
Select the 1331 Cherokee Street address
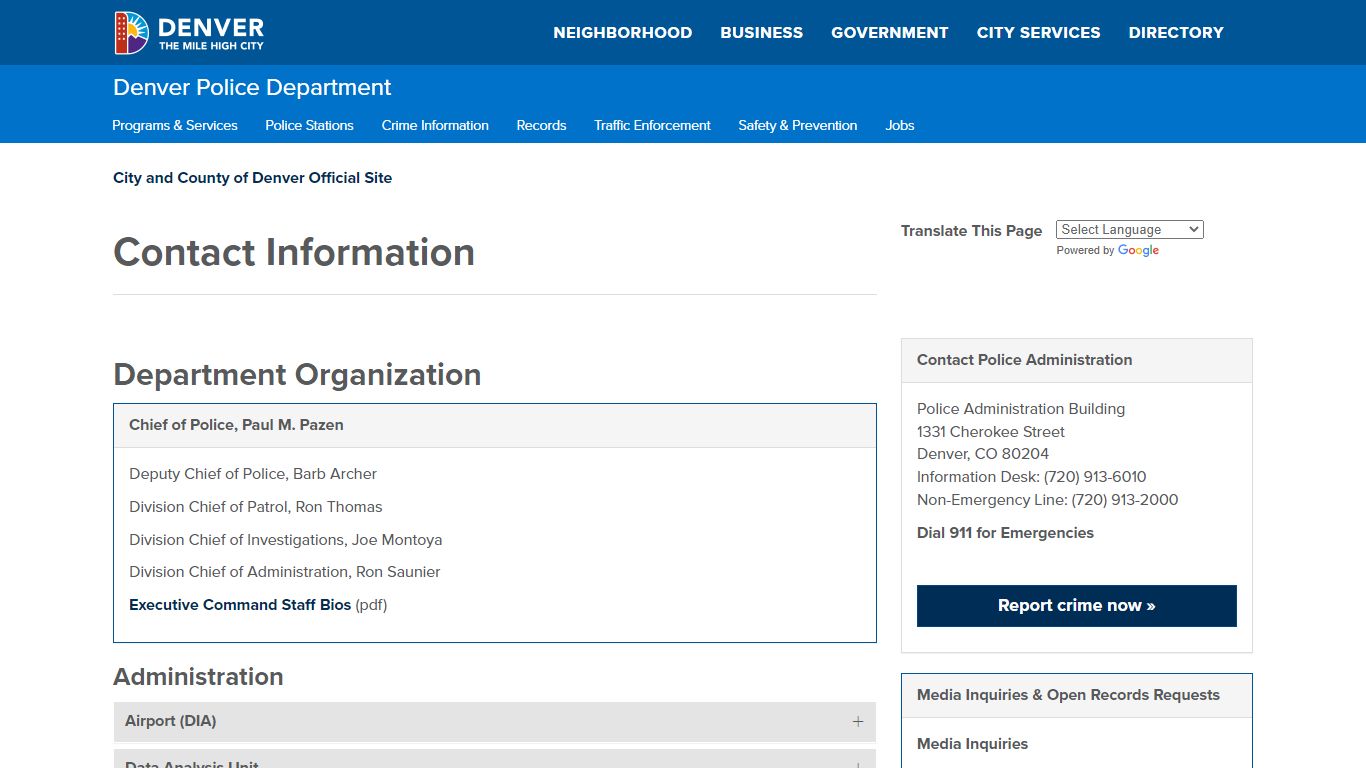click(991, 432)
